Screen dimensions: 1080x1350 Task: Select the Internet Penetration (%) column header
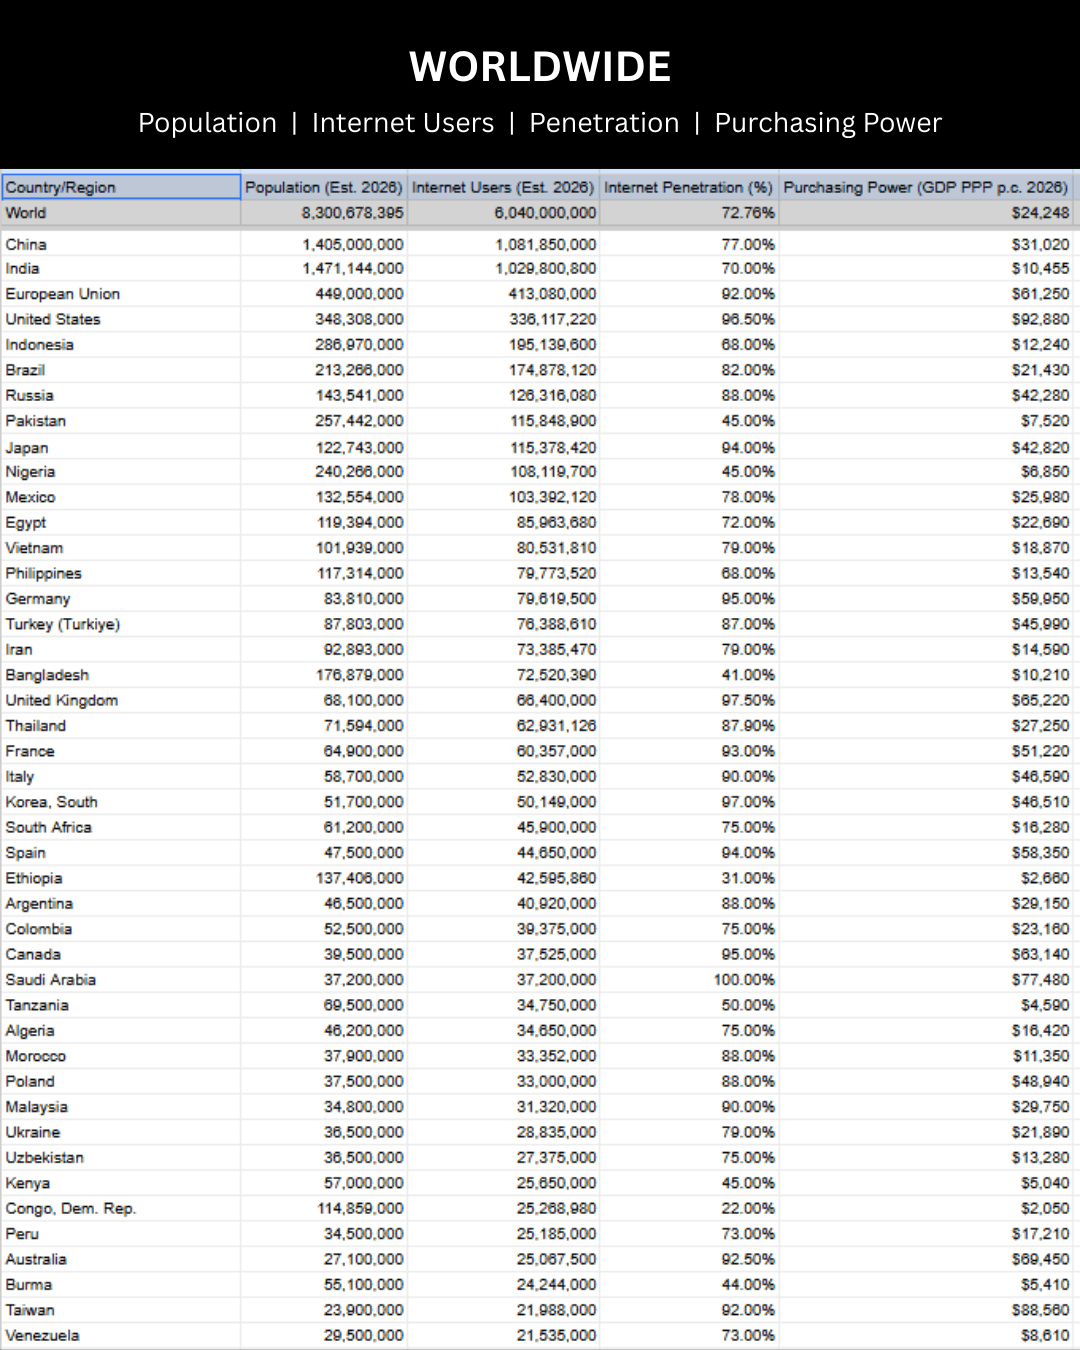688,187
